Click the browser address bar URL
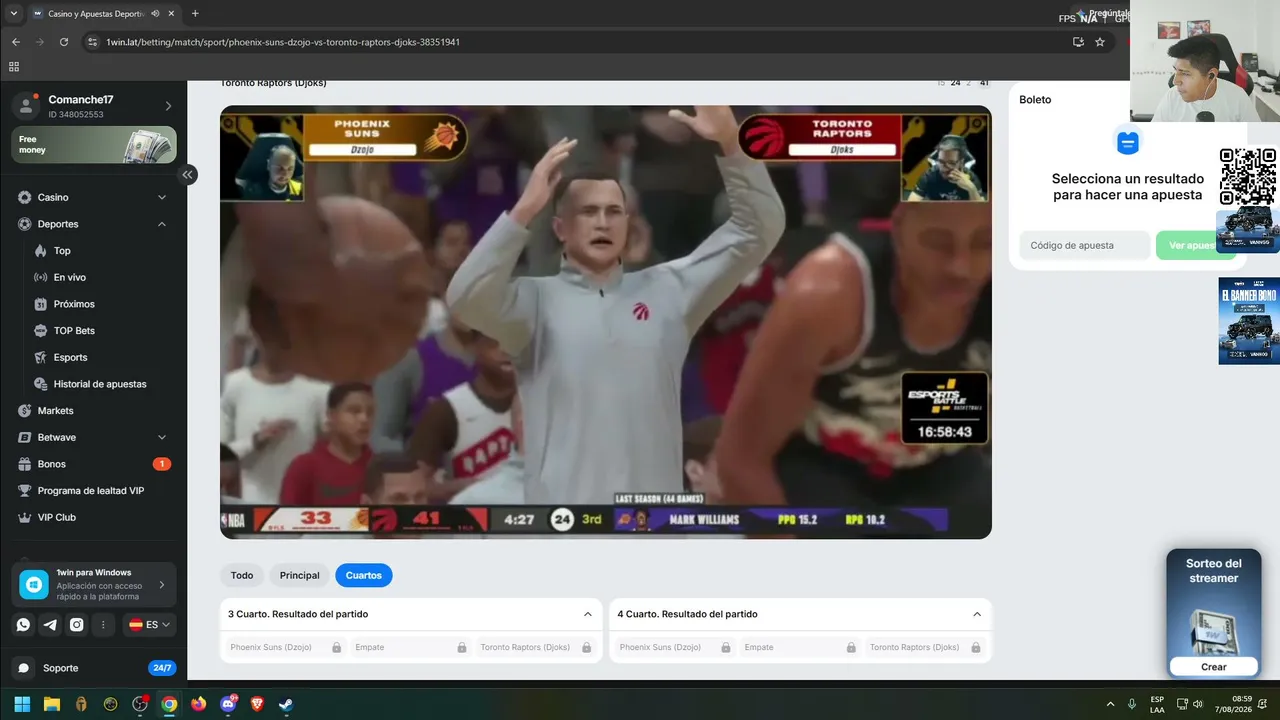 click(x=283, y=42)
